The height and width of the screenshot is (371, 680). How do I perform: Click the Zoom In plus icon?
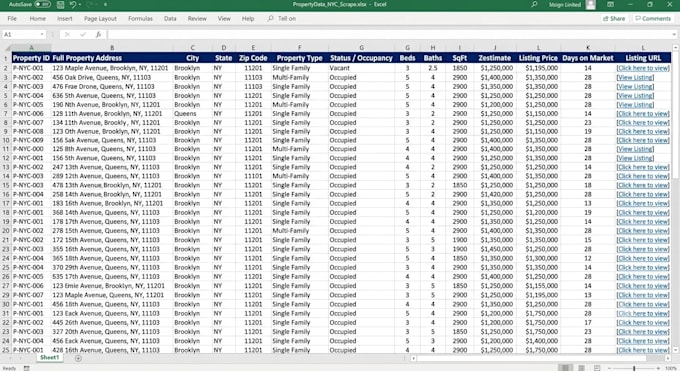point(658,368)
